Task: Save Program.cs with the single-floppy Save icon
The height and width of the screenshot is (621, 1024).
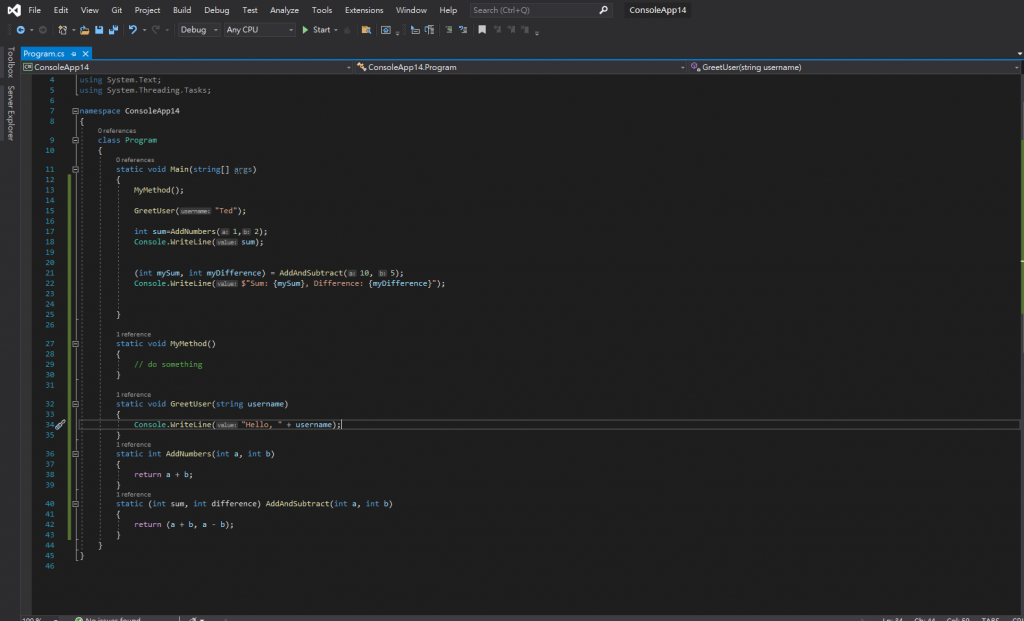Action: (99, 30)
